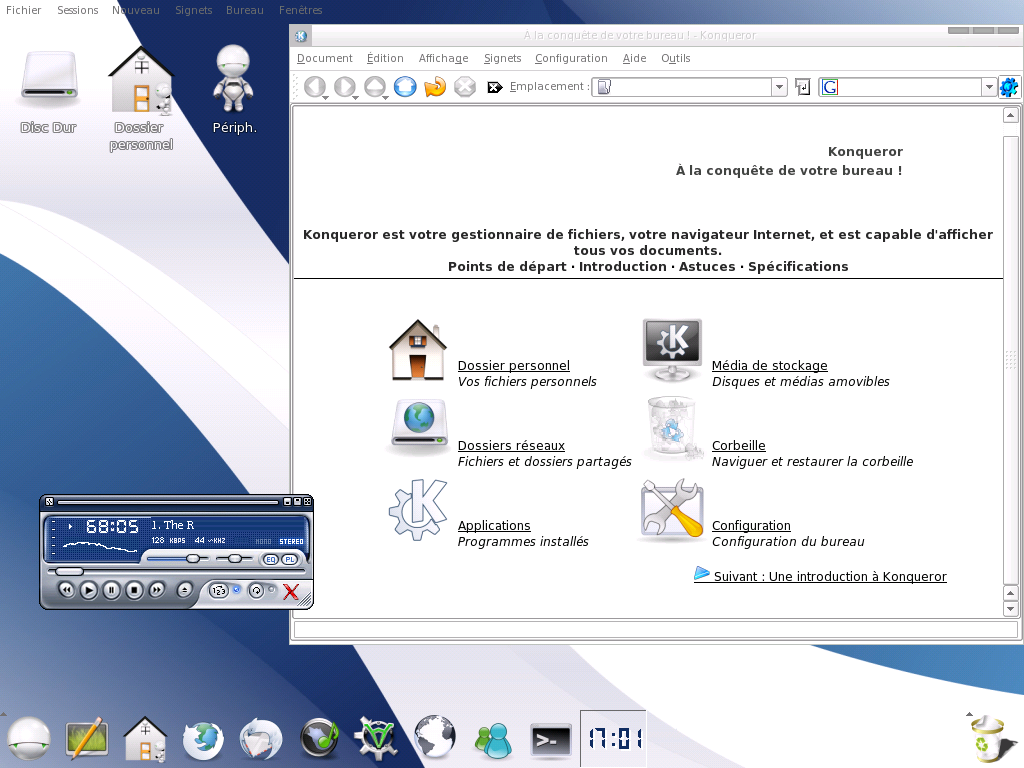Image resolution: width=1024 pixels, height=768 pixels.
Task: Clear the Emplacement location bar
Action: click(x=494, y=87)
